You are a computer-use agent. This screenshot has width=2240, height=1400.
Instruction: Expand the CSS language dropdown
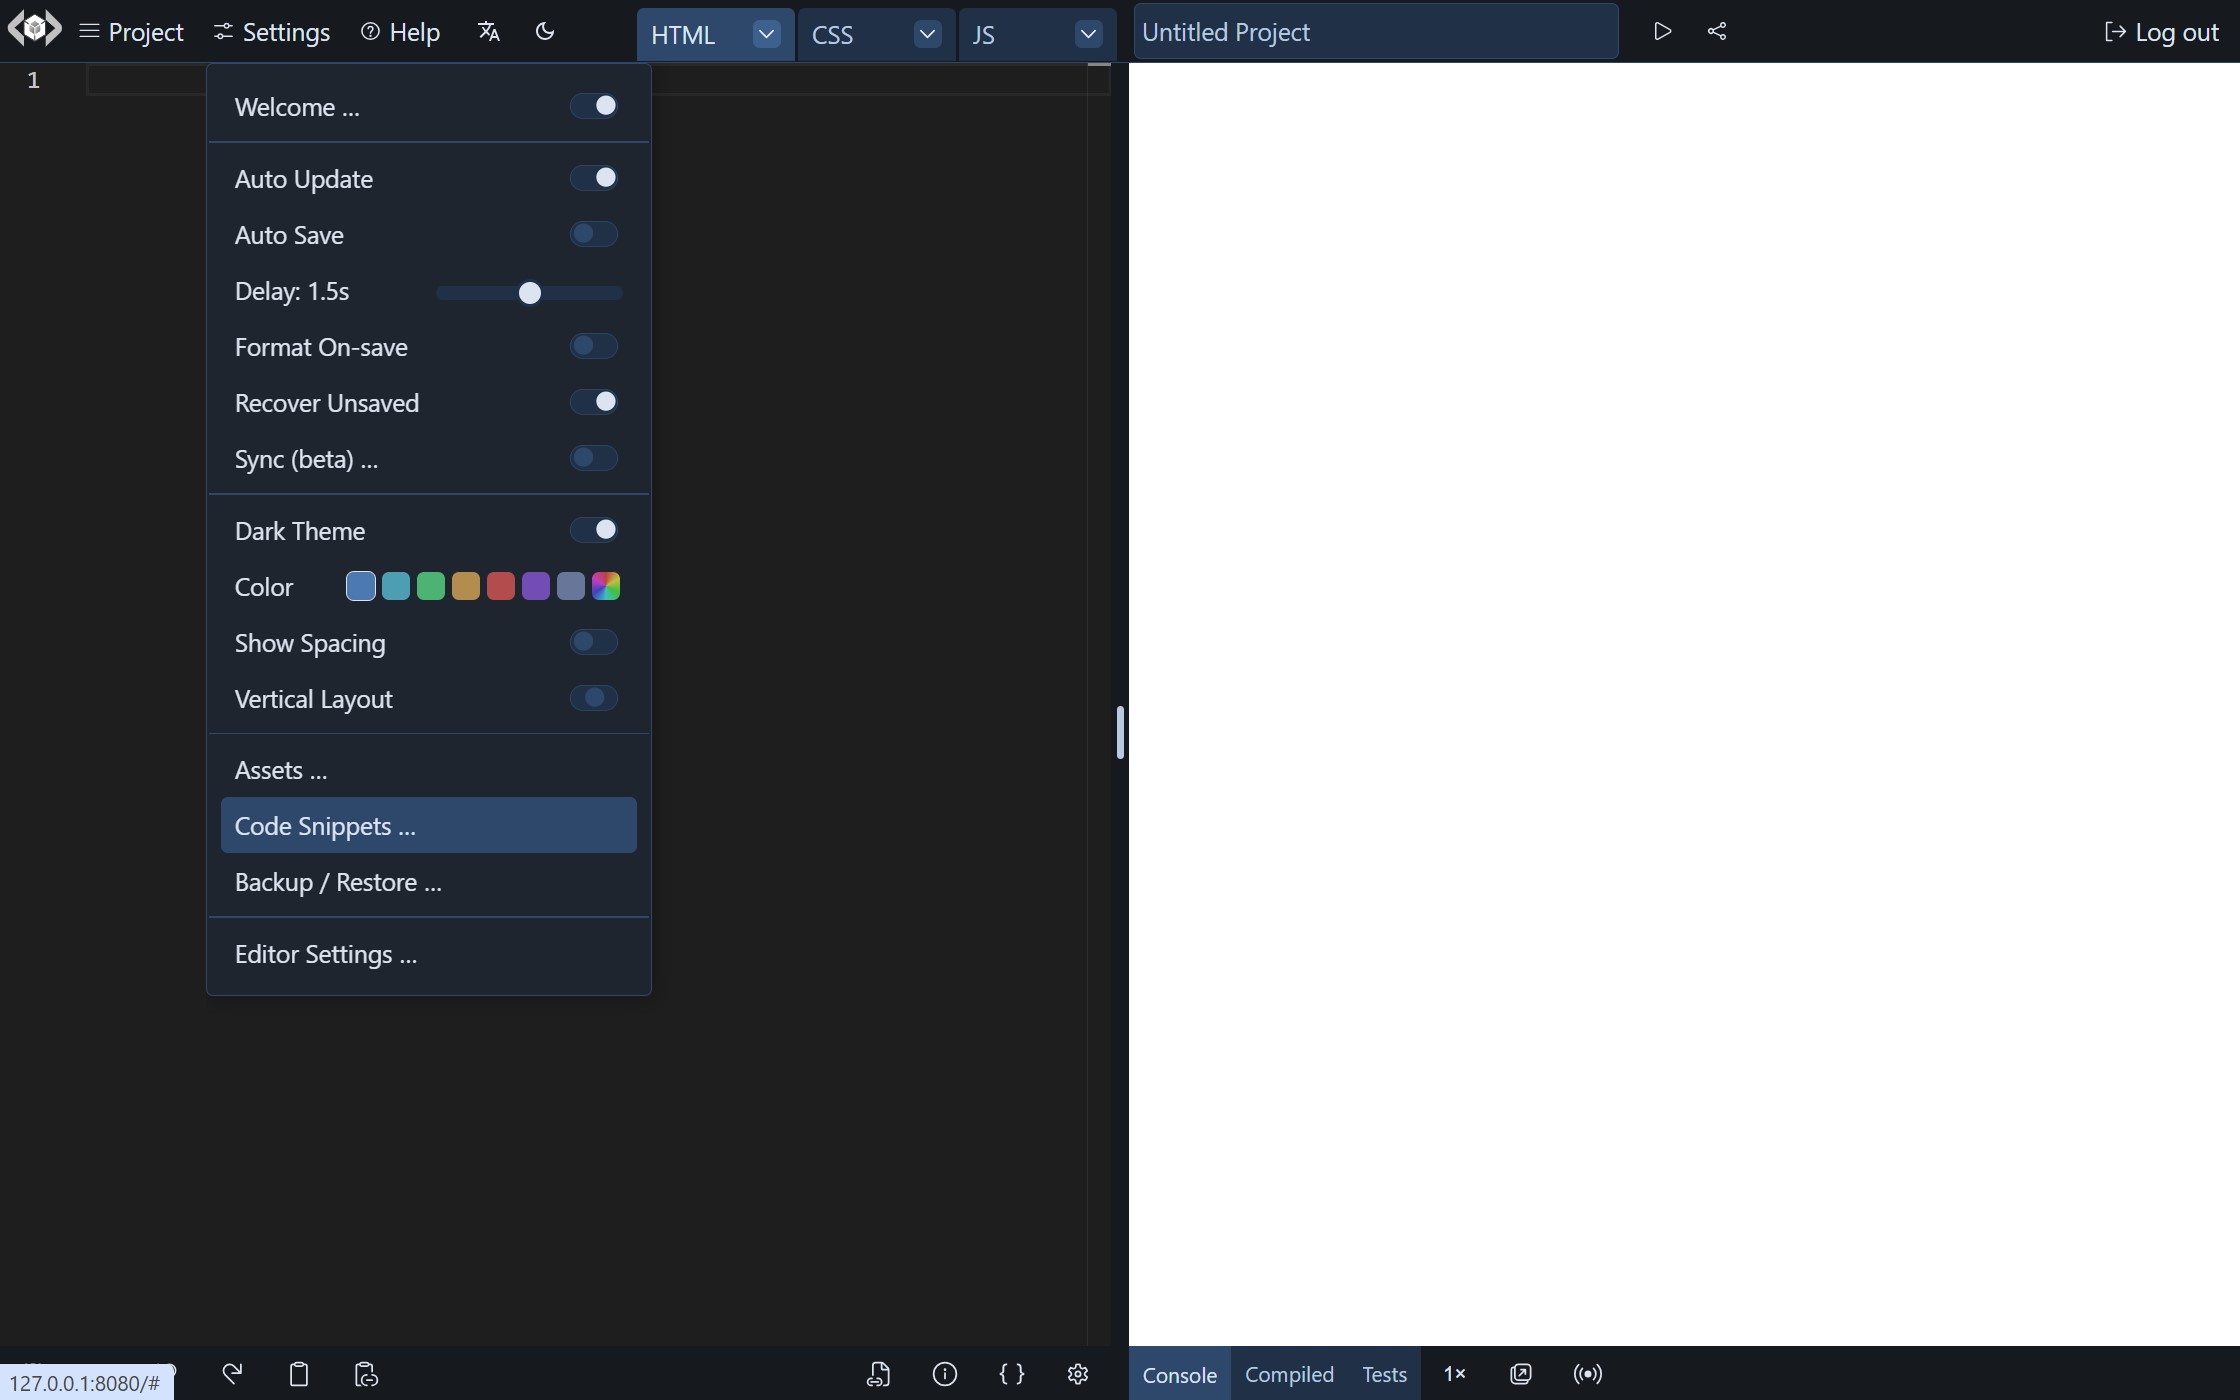[x=926, y=34]
